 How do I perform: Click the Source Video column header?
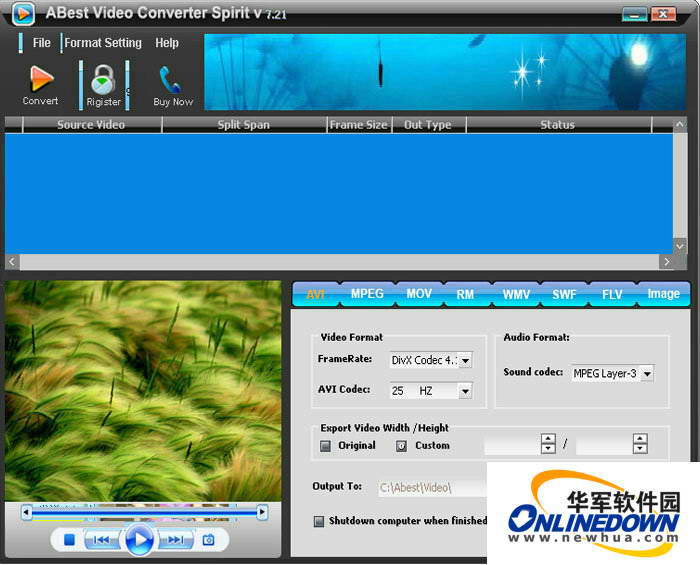click(x=91, y=125)
